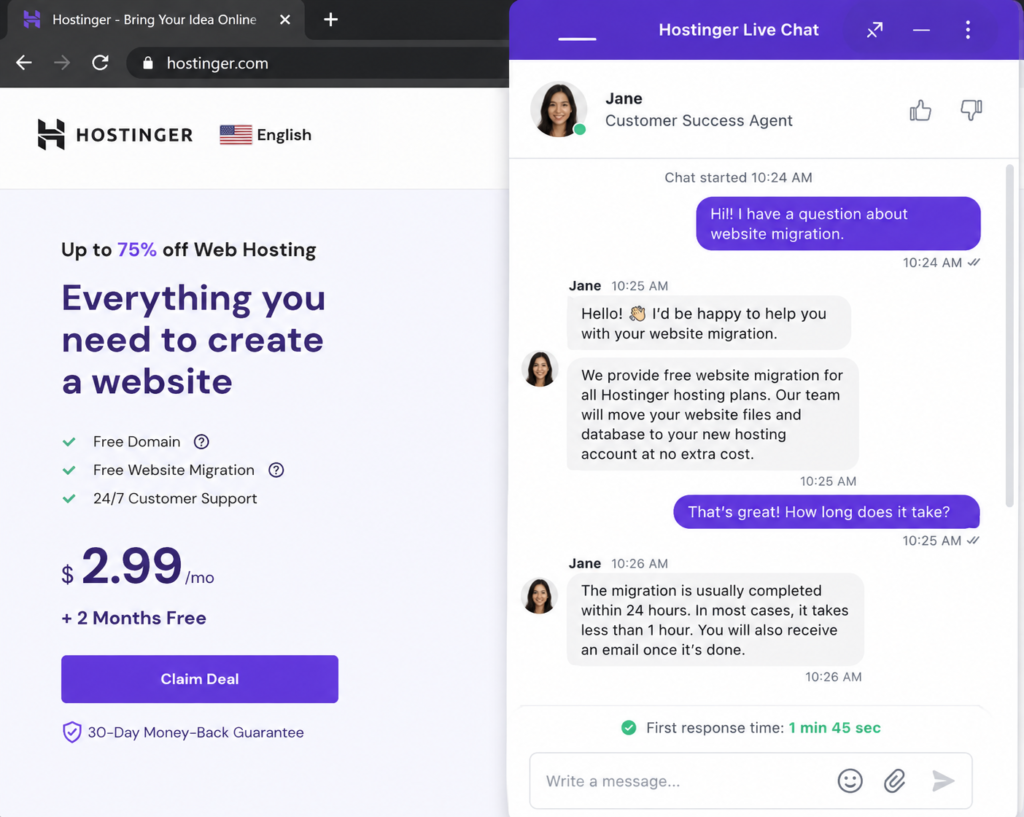The height and width of the screenshot is (817, 1024).
Task: Open a new browser tab
Action: coord(331,20)
